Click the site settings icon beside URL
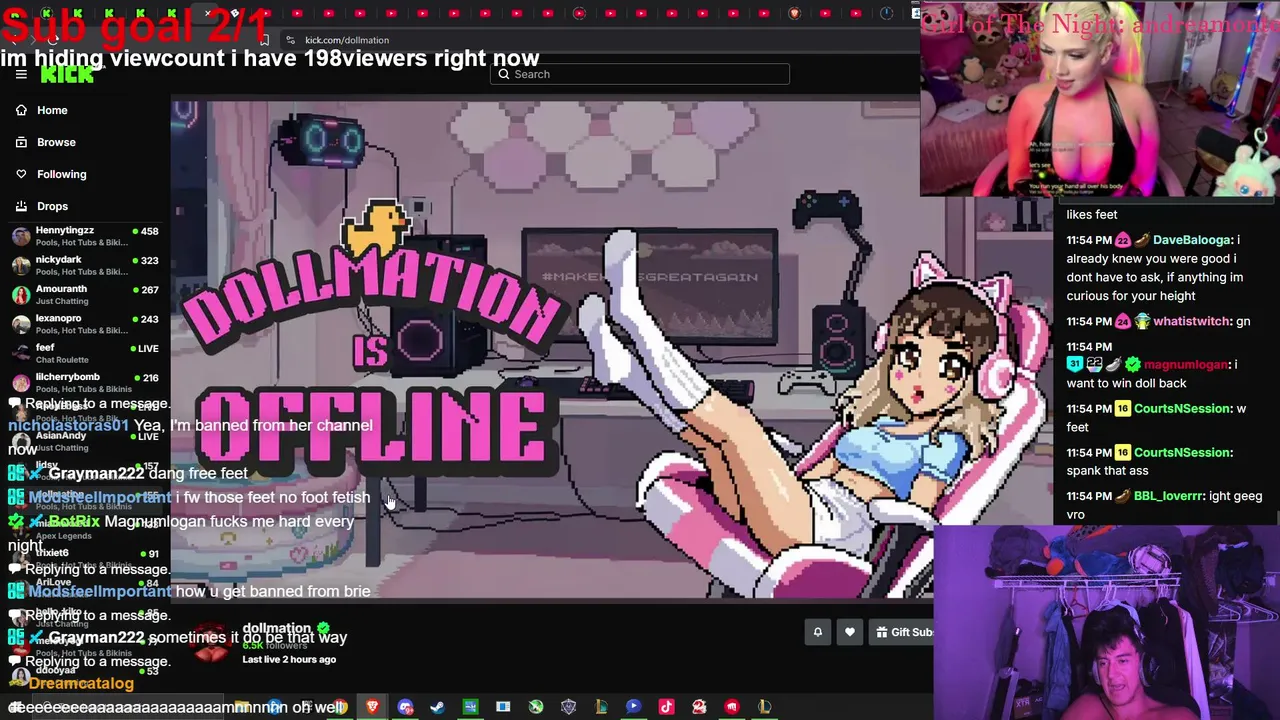1280x720 pixels. pos(290,40)
